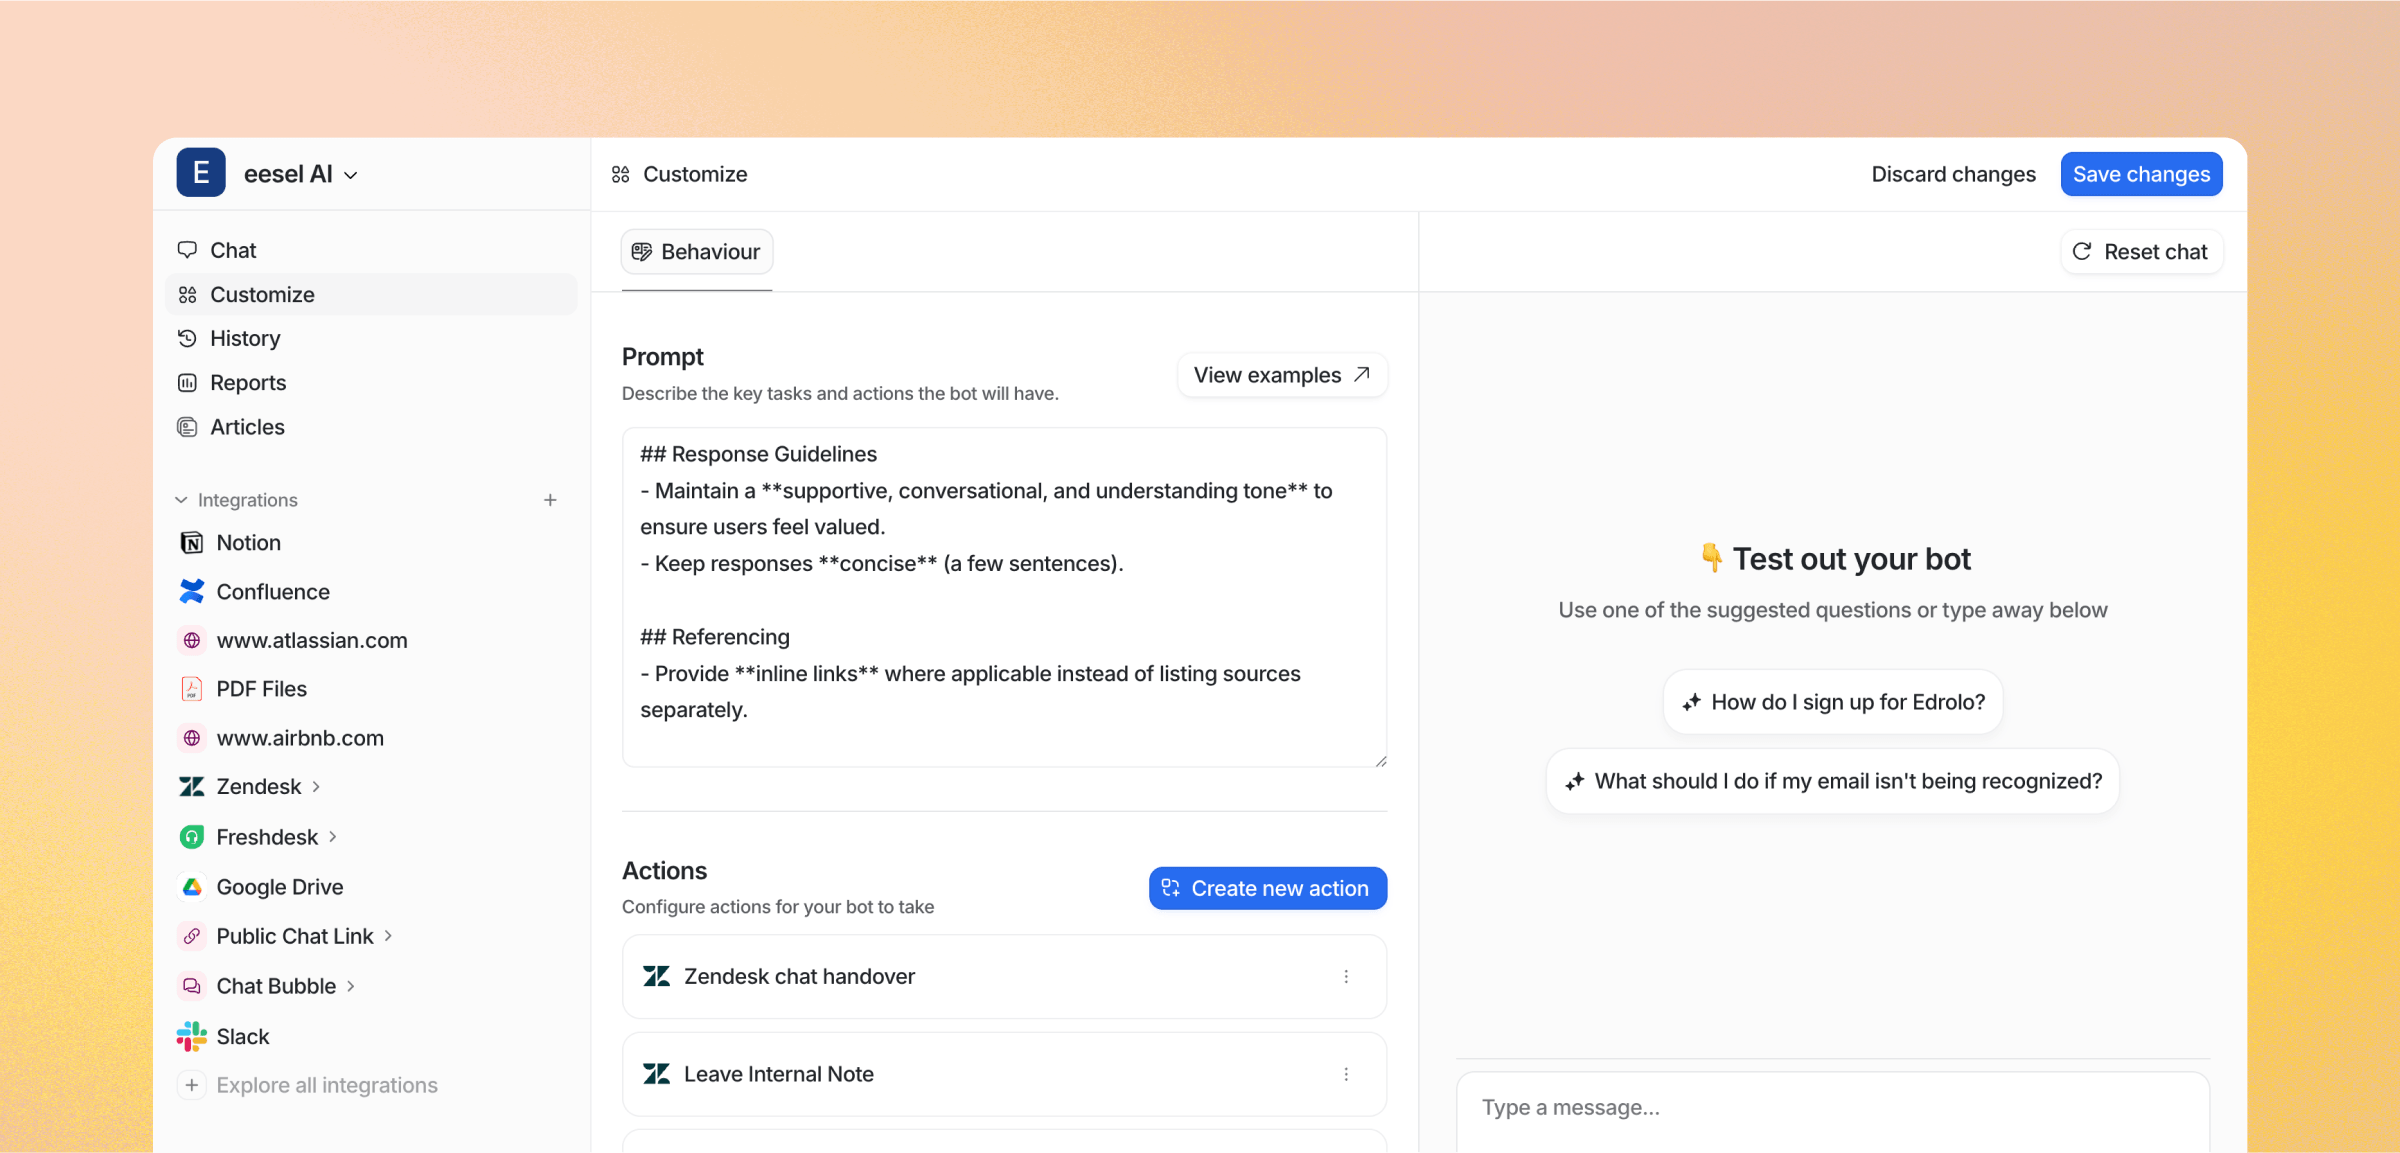Click arrow icon in View examples
Screen dimensions: 2400x1153
click(x=1361, y=374)
